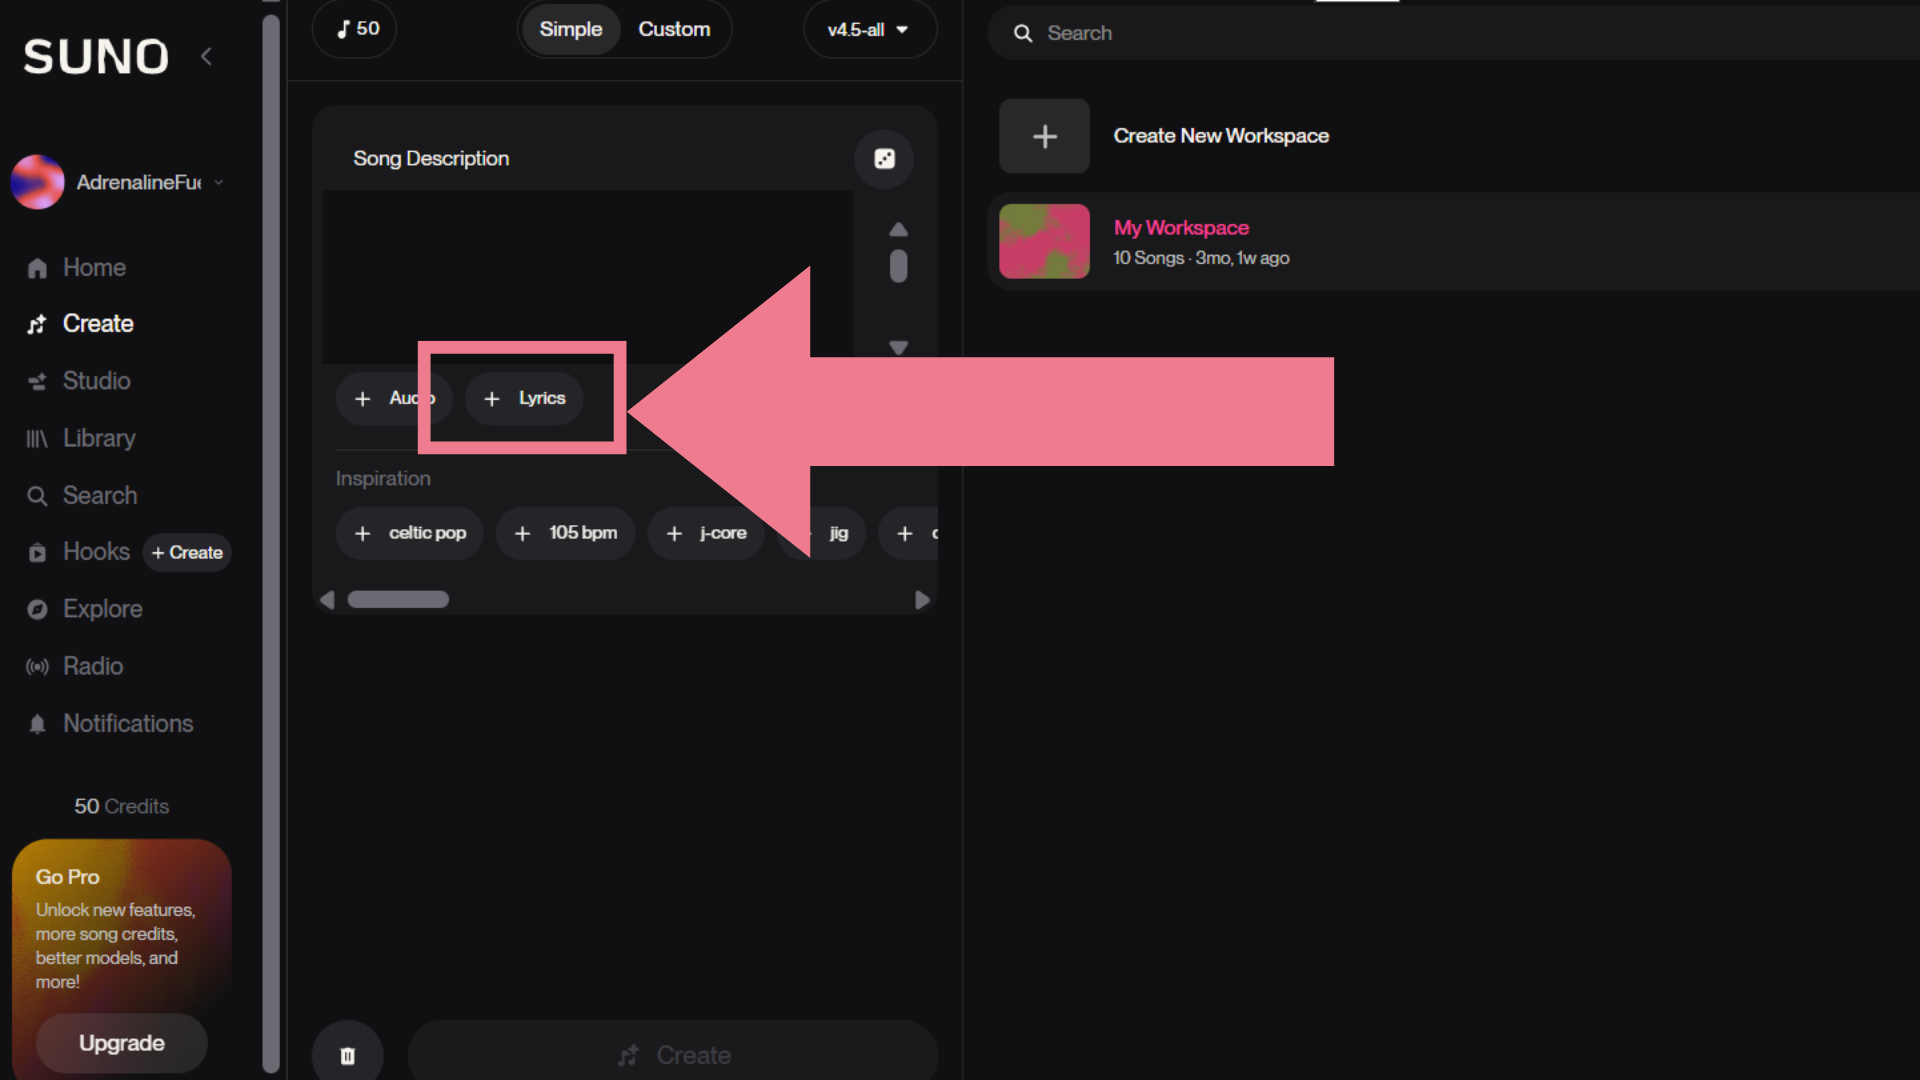1920x1080 pixels.
Task: Open the v4.5-all model dropdown
Action: click(x=867, y=29)
